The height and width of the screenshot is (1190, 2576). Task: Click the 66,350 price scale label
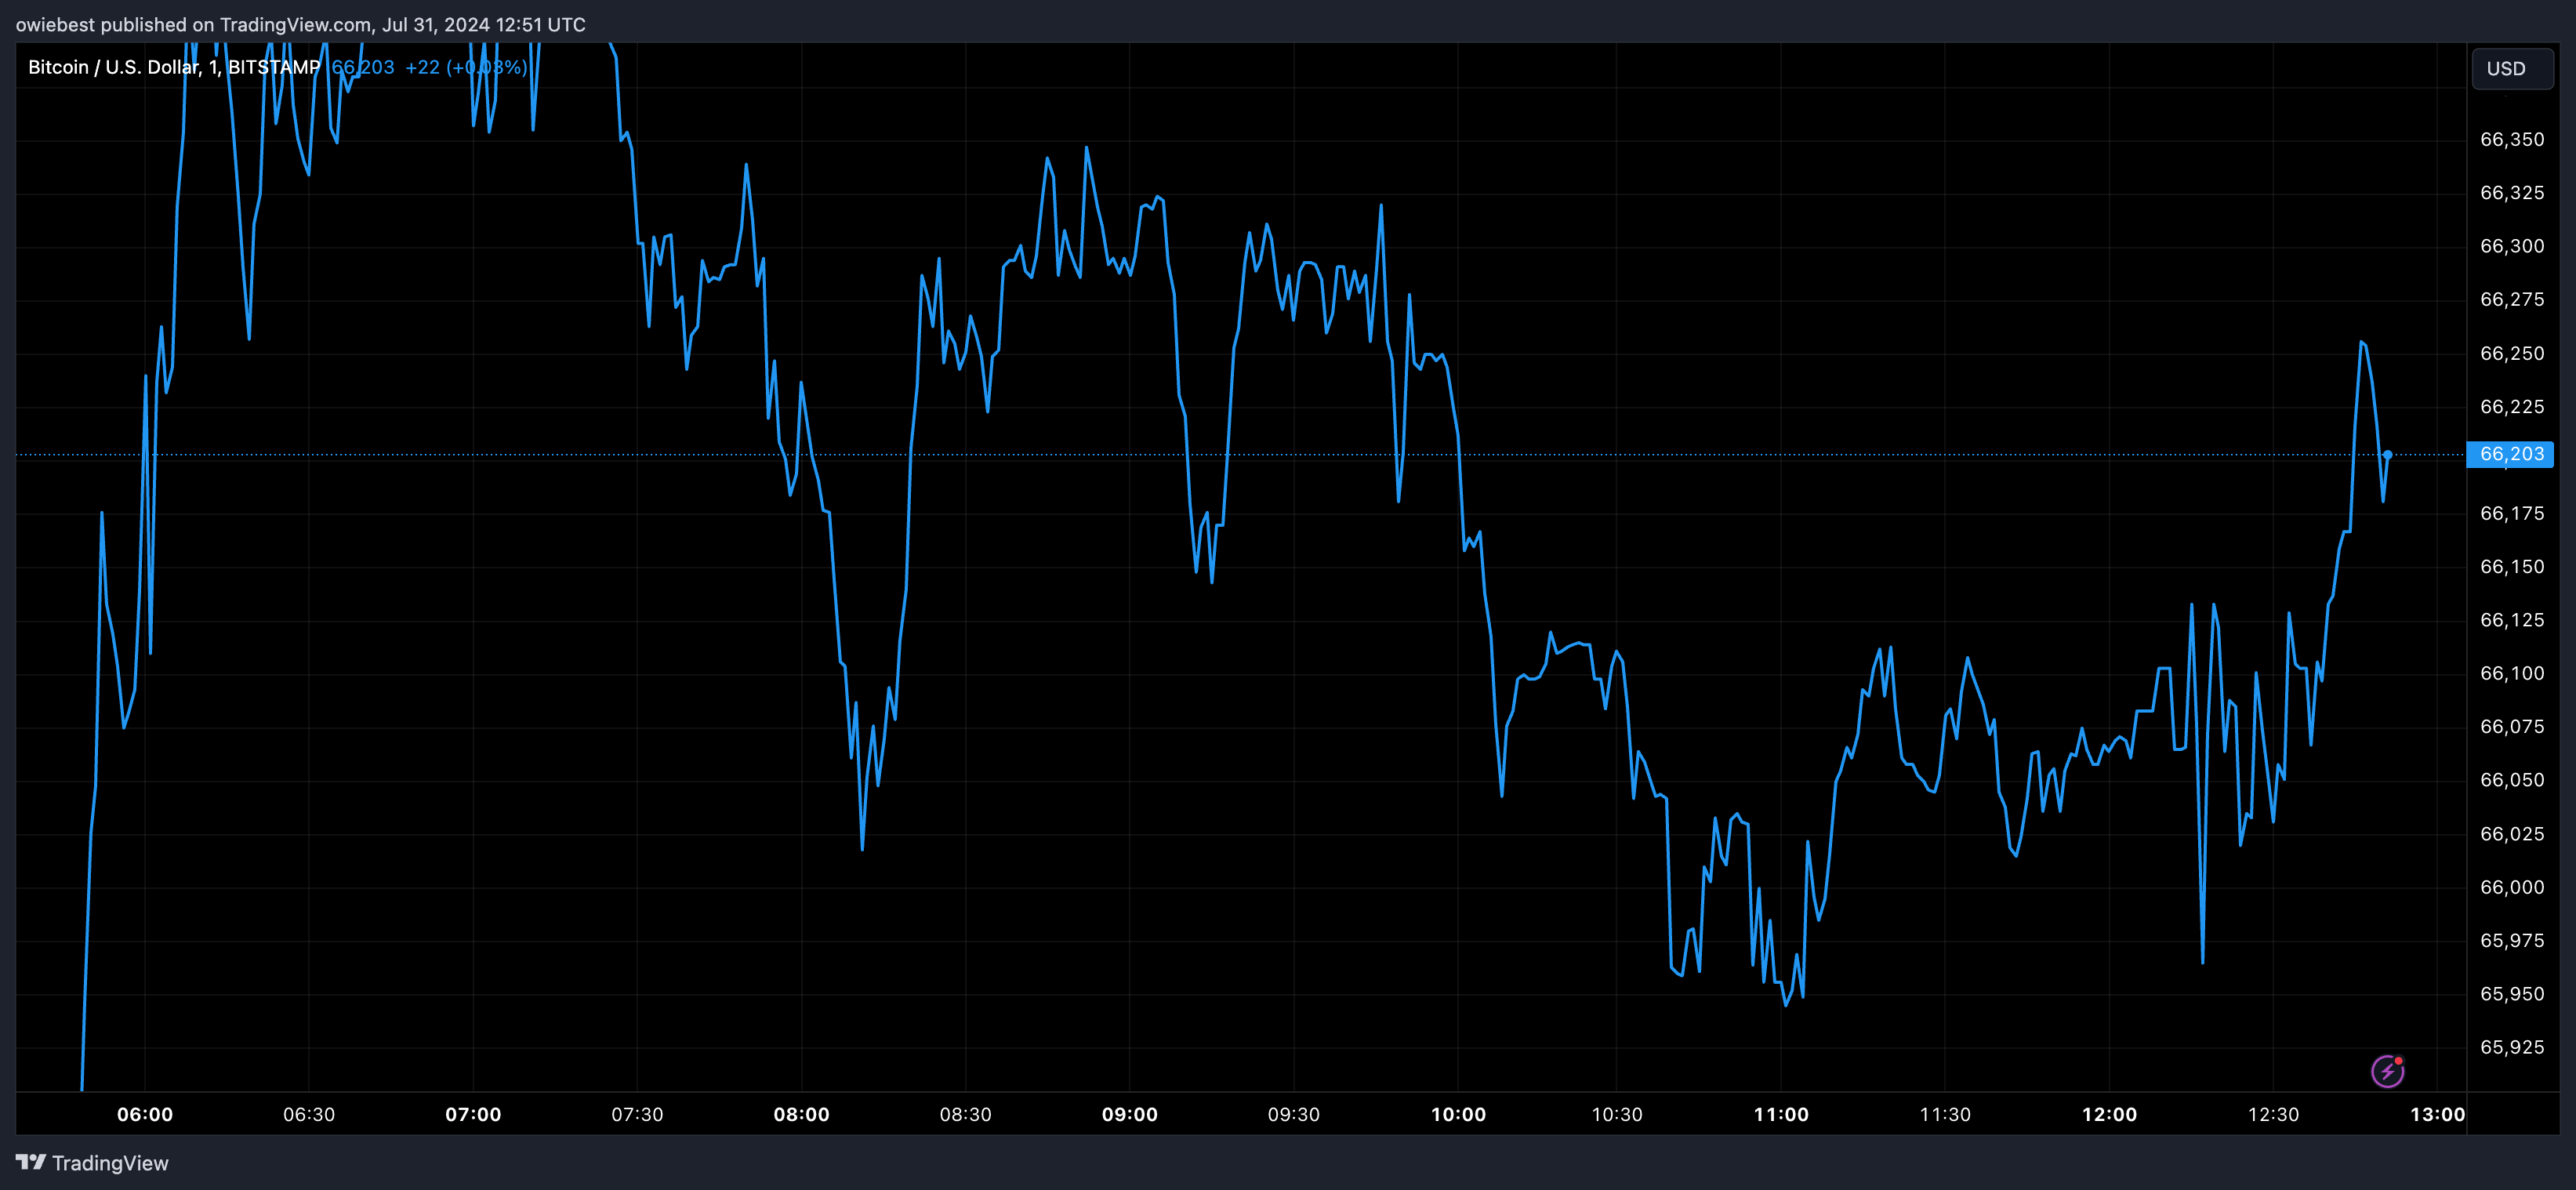coord(2511,139)
